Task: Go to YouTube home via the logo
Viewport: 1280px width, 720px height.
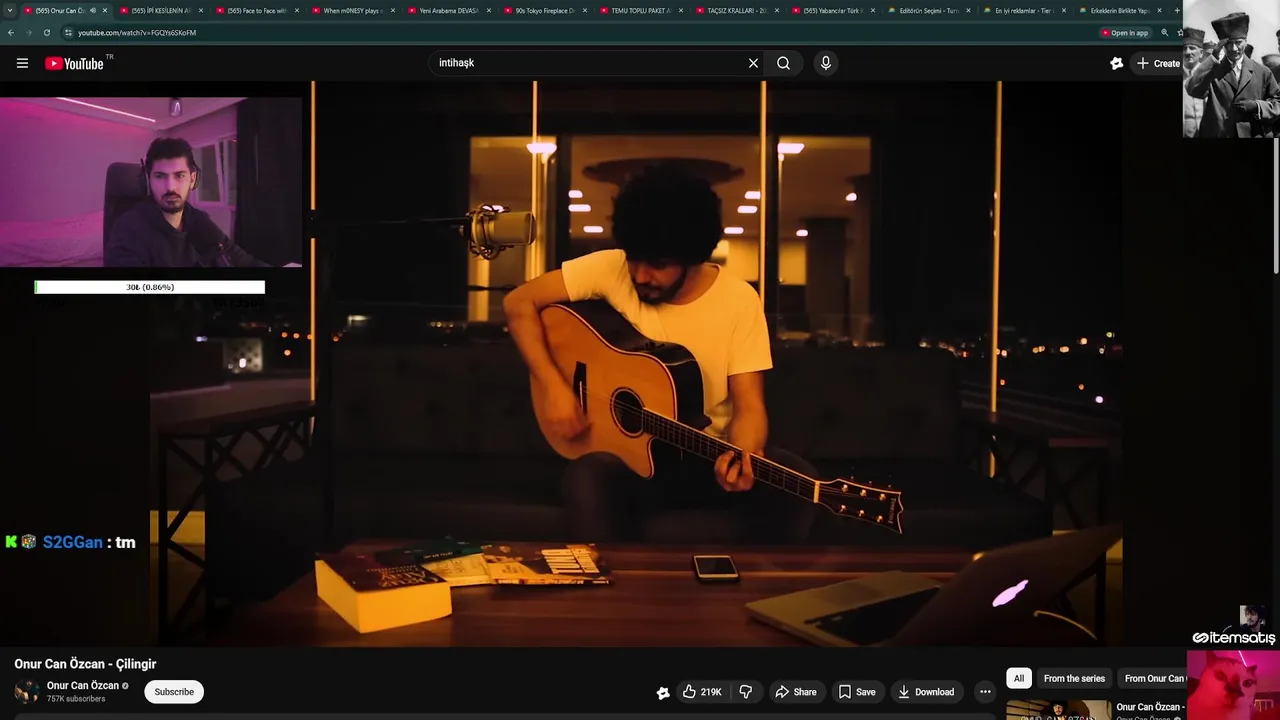Action: pos(74,63)
